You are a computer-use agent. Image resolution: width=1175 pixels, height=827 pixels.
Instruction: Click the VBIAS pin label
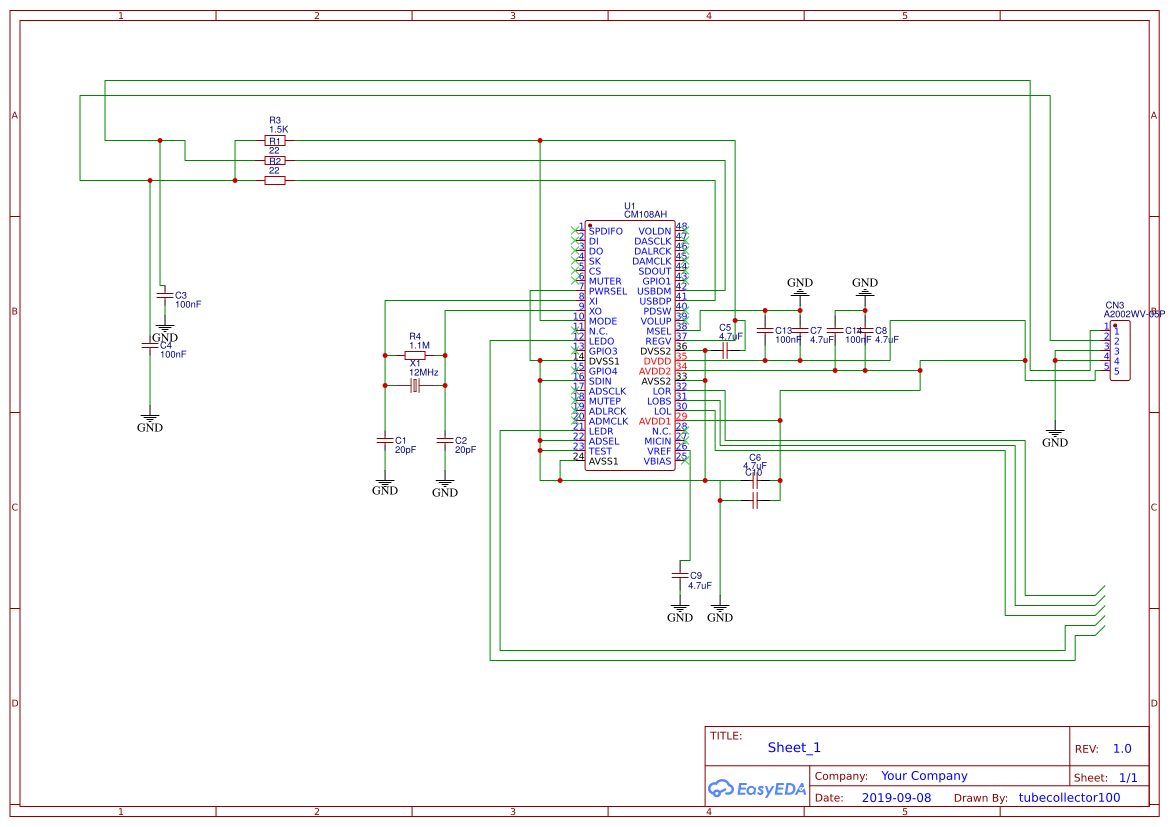(x=657, y=461)
